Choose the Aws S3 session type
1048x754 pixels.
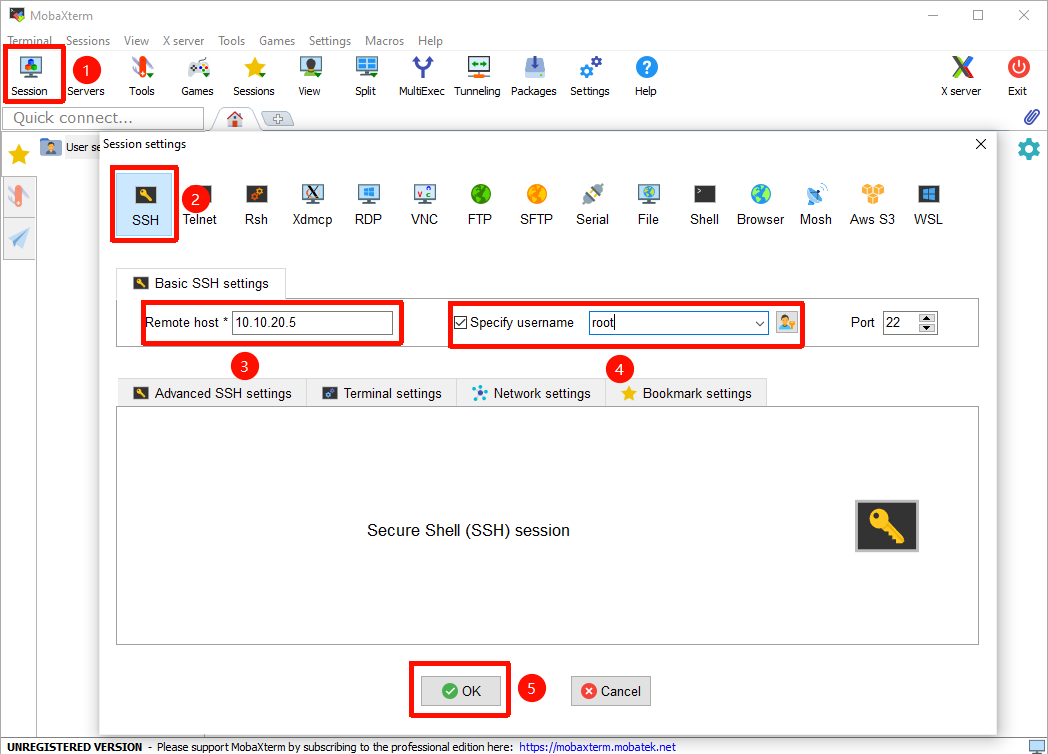[x=872, y=204]
